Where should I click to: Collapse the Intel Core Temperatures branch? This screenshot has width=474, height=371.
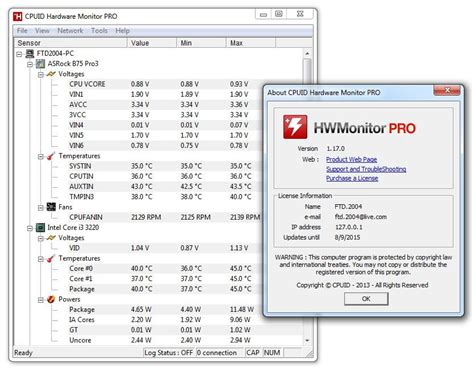click(x=41, y=259)
